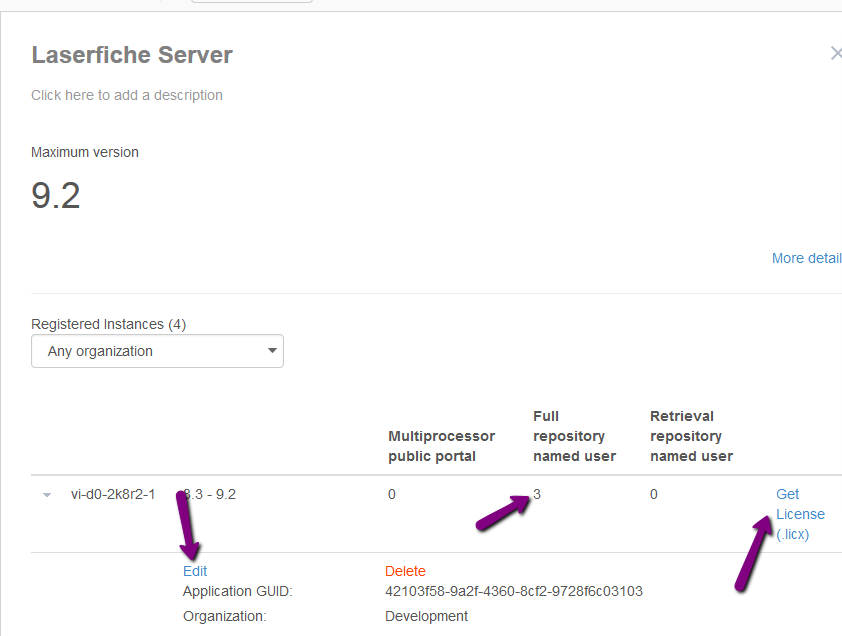Screen dimensions: 842x636
Task: Click here to add a description
Action: 127,95
